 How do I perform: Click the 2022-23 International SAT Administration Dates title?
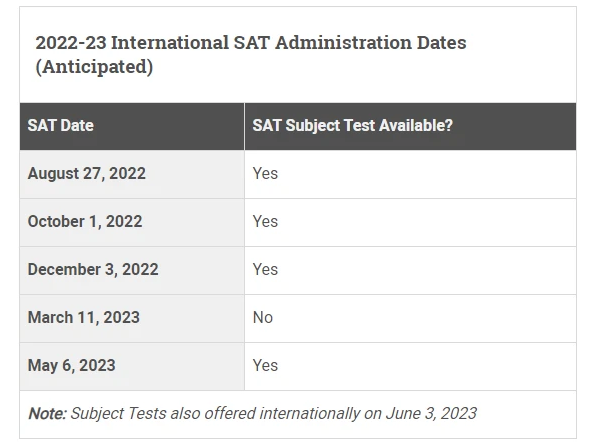pos(250,43)
